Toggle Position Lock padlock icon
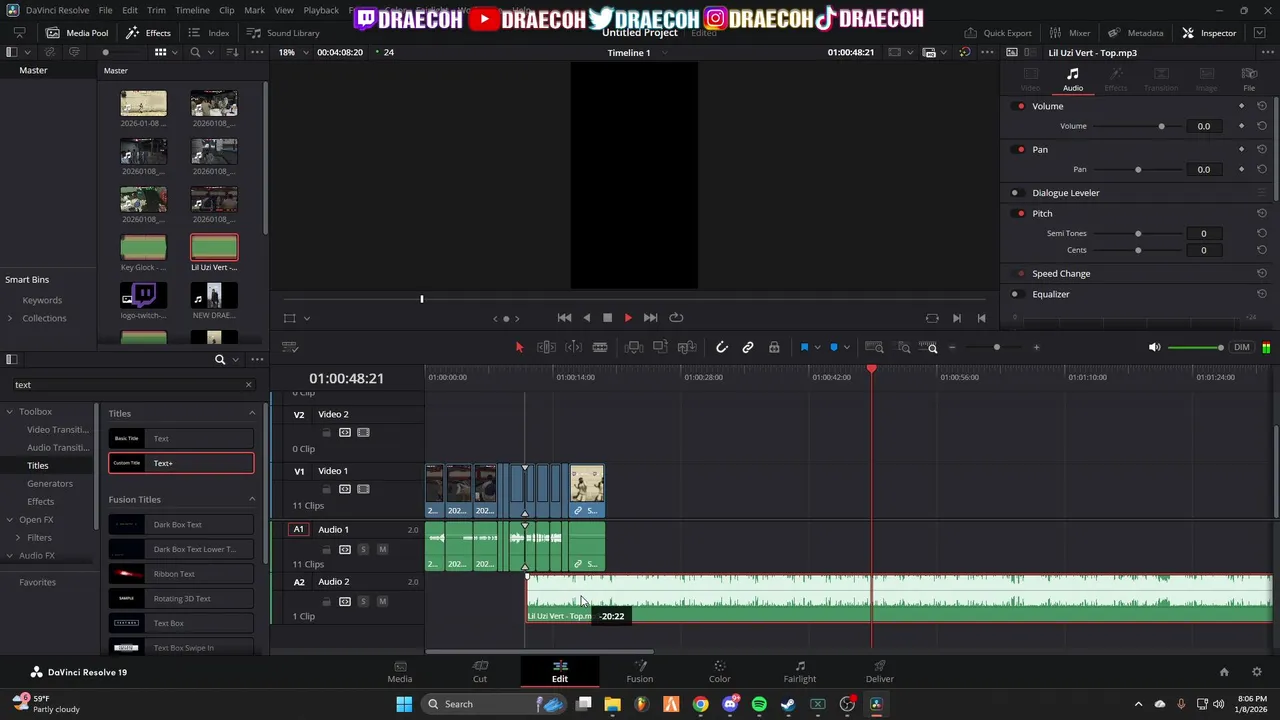 (774, 347)
